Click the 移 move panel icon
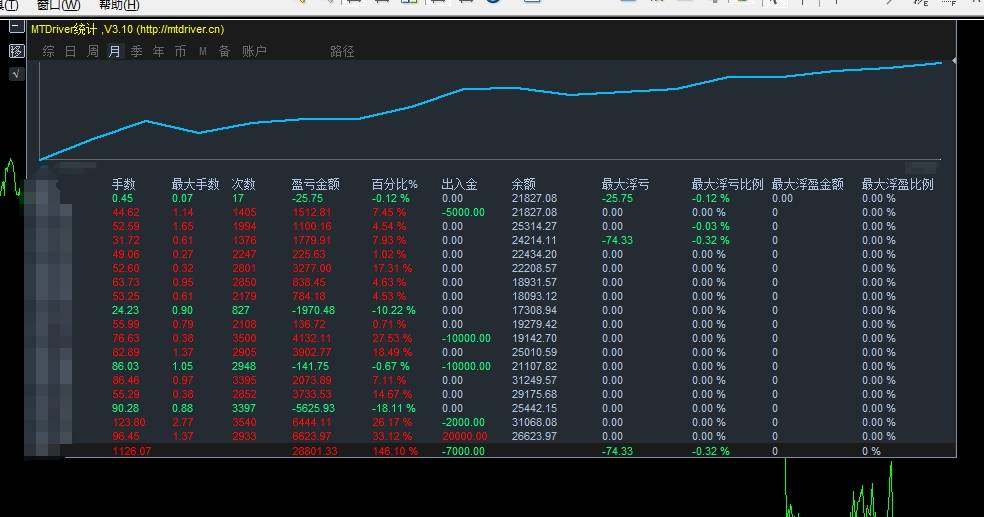The height and width of the screenshot is (517, 984). 16,51
